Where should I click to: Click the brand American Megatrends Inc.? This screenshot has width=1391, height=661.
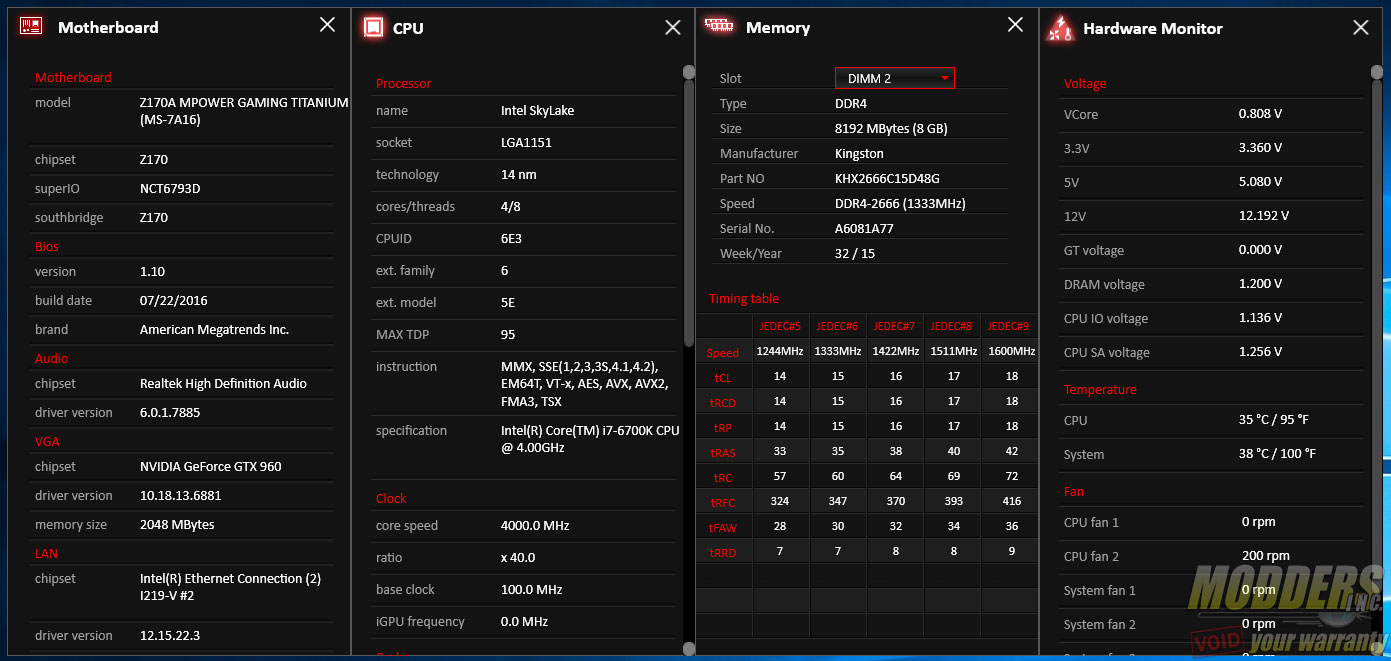point(214,329)
